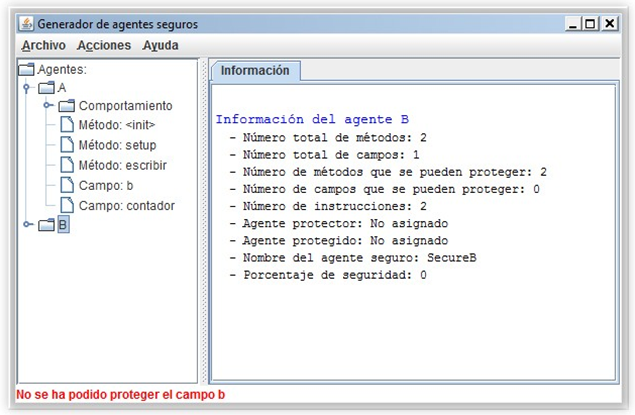The width and height of the screenshot is (635, 415).
Task: Collapse the agent A tree node
Action: (27, 88)
